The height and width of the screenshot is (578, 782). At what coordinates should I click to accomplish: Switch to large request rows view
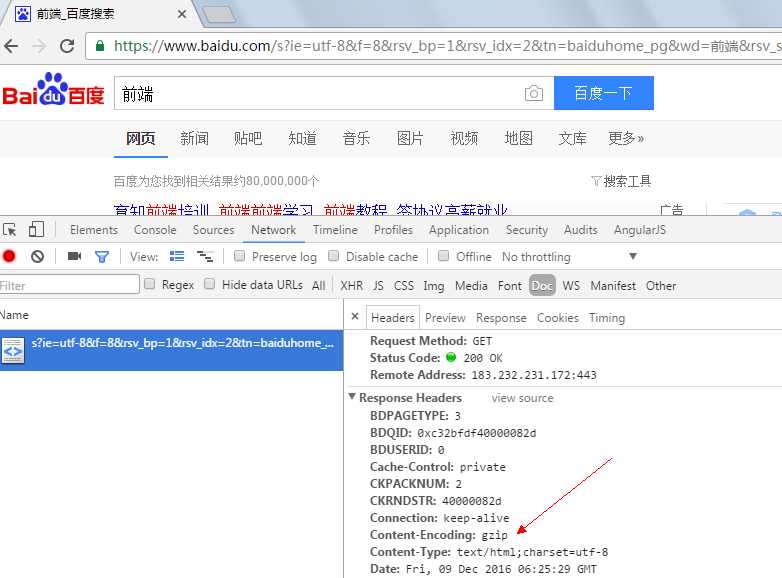(177, 256)
